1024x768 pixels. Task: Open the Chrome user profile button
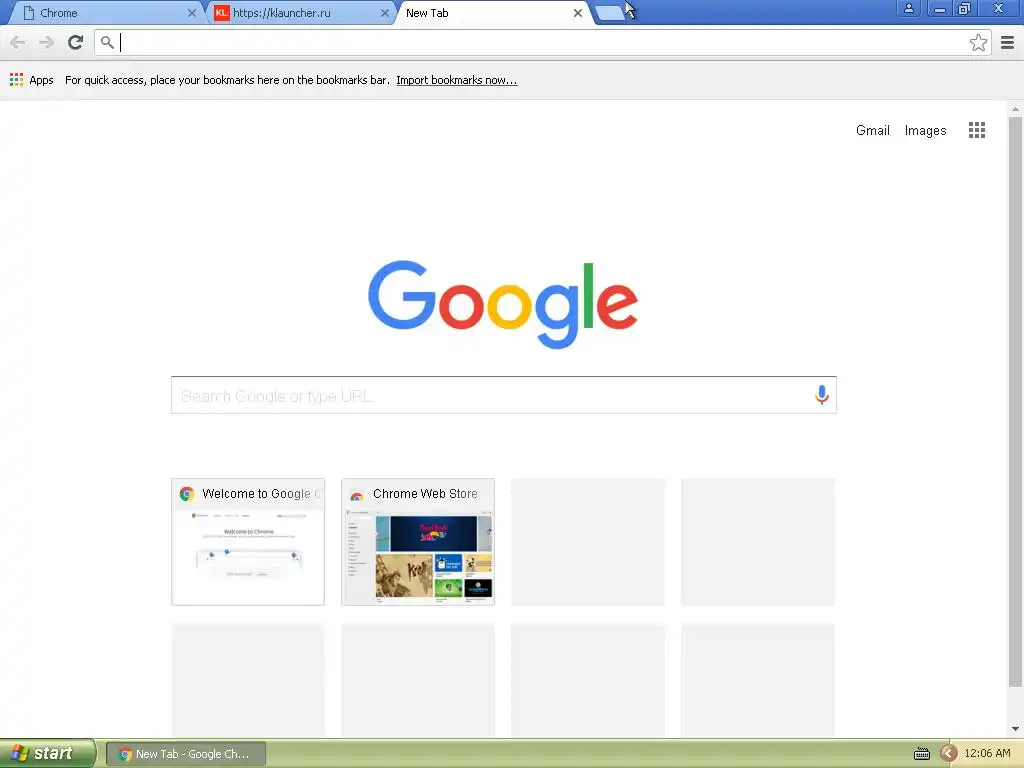pyautogui.click(x=908, y=8)
